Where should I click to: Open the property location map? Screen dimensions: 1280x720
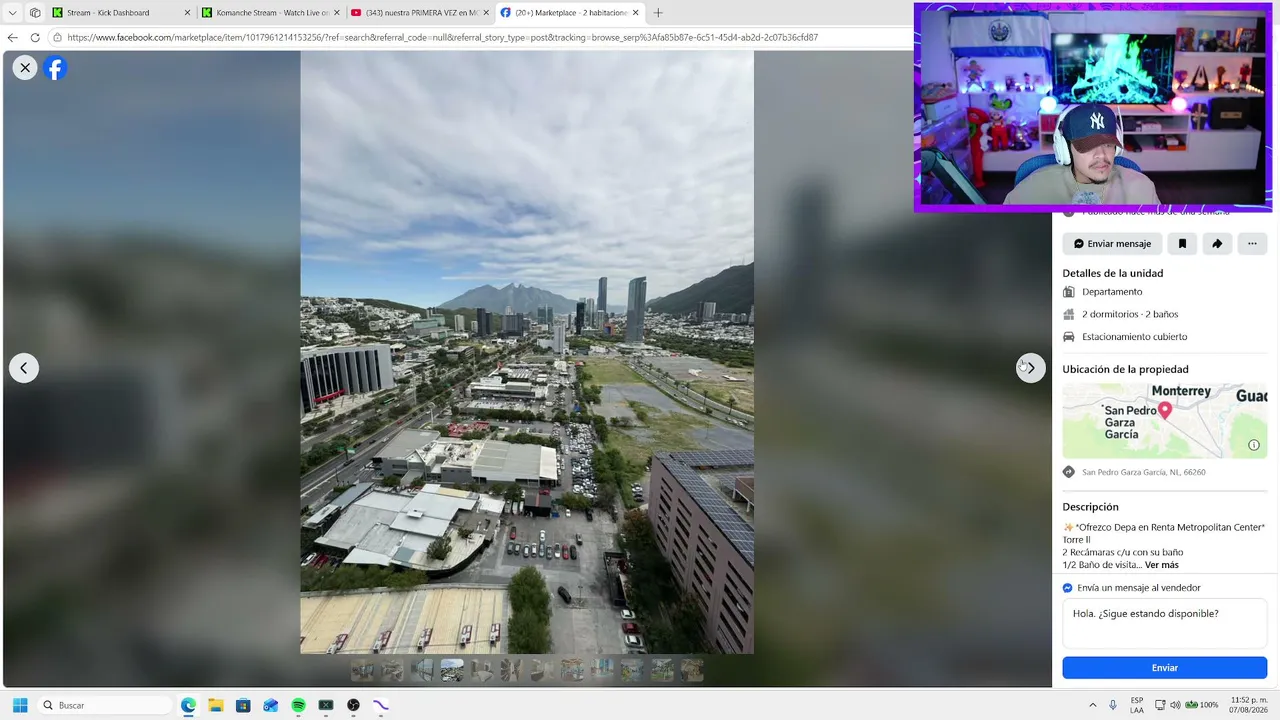[1164, 421]
